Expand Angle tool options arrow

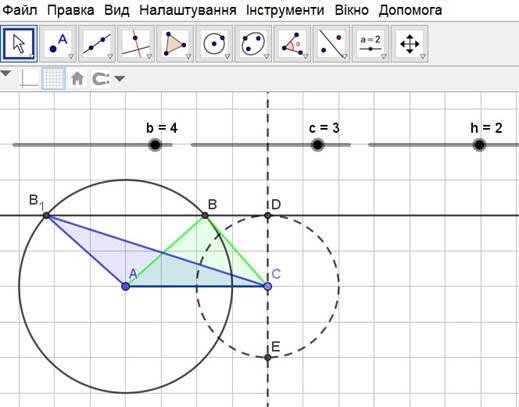pos(305,57)
